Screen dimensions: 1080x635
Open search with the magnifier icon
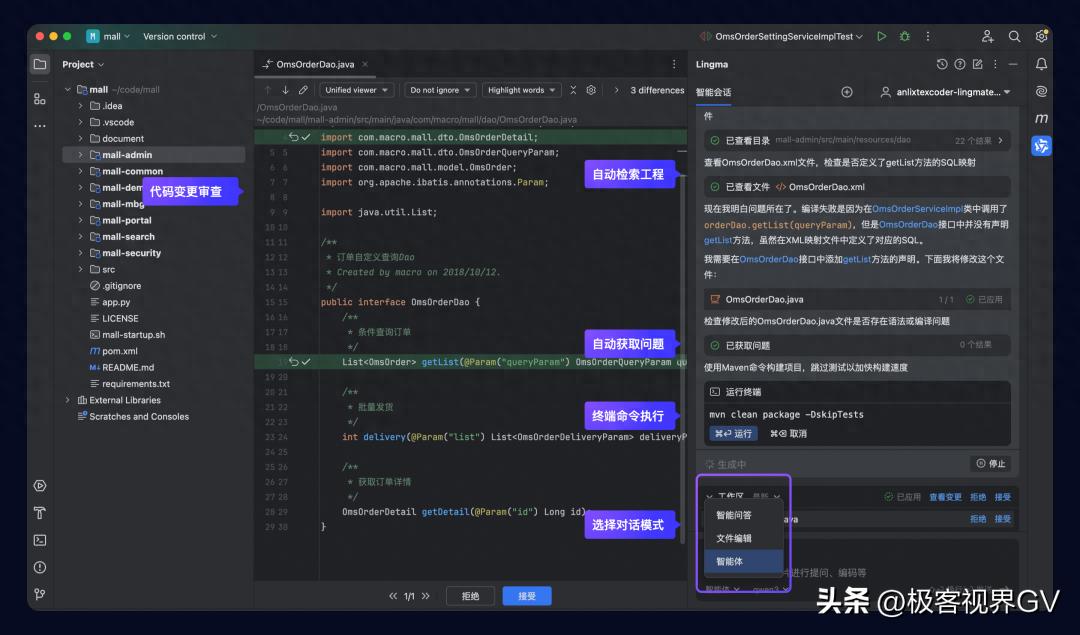(1014, 36)
